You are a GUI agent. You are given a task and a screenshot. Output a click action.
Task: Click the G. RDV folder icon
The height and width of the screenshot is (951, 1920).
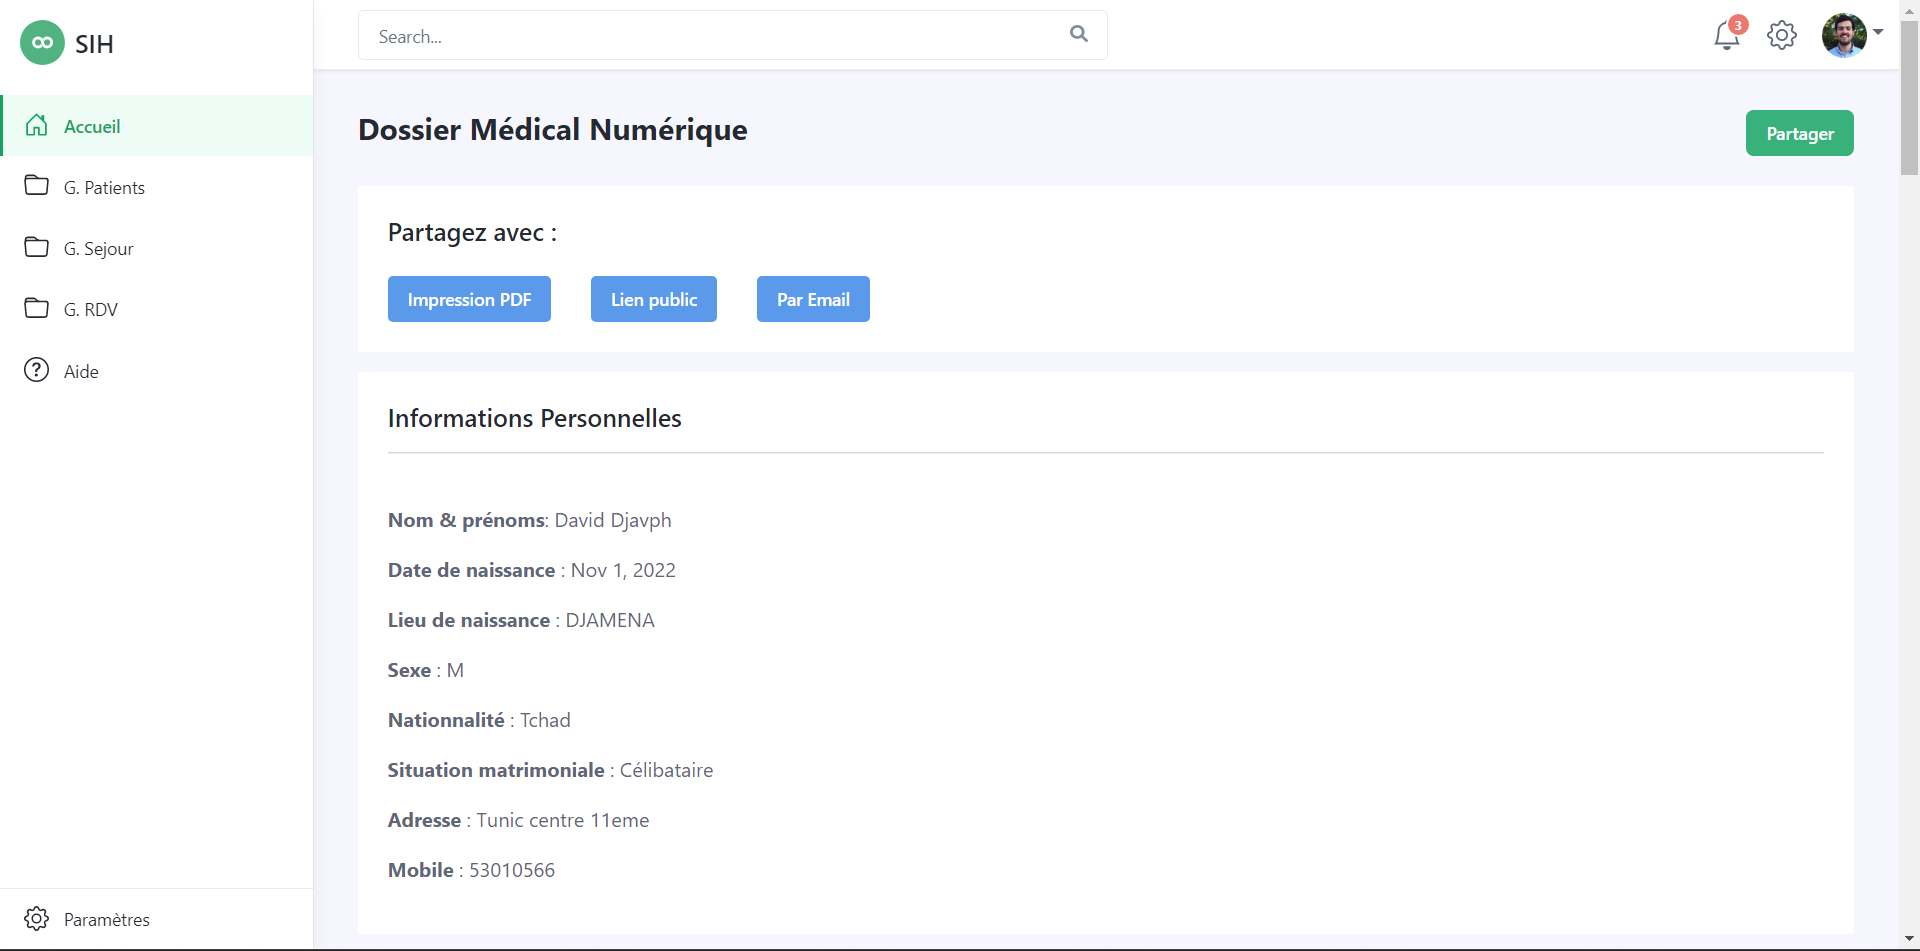tap(37, 308)
